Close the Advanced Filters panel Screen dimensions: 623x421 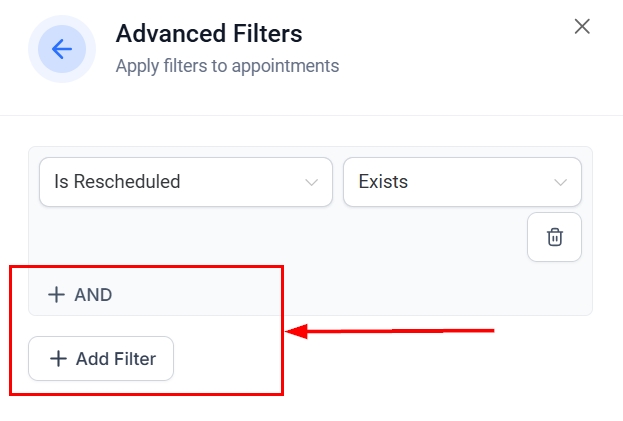[x=582, y=27]
